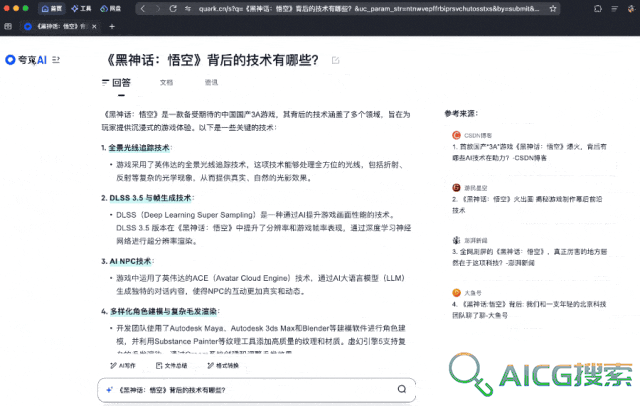
Task: Open the fourth reference about 北京科技团队
Action: (x=529, y=310)
